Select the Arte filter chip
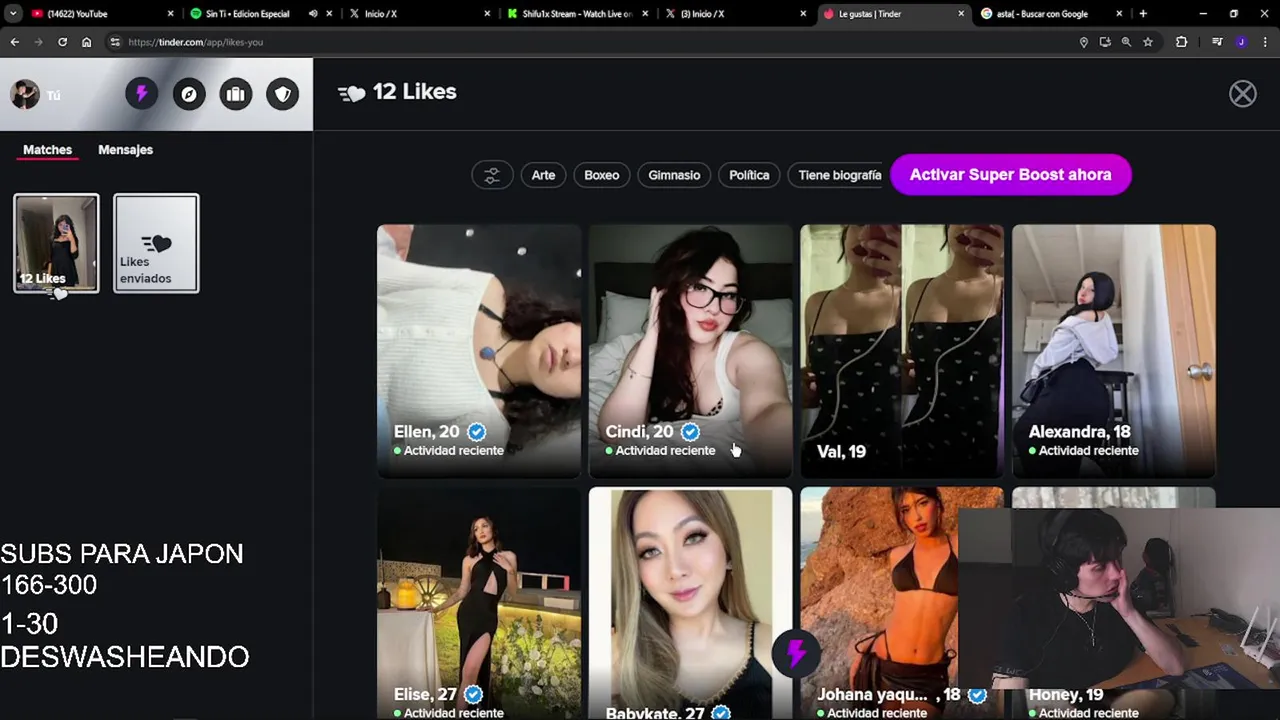1280x720 pixels. tap(543, 175)
